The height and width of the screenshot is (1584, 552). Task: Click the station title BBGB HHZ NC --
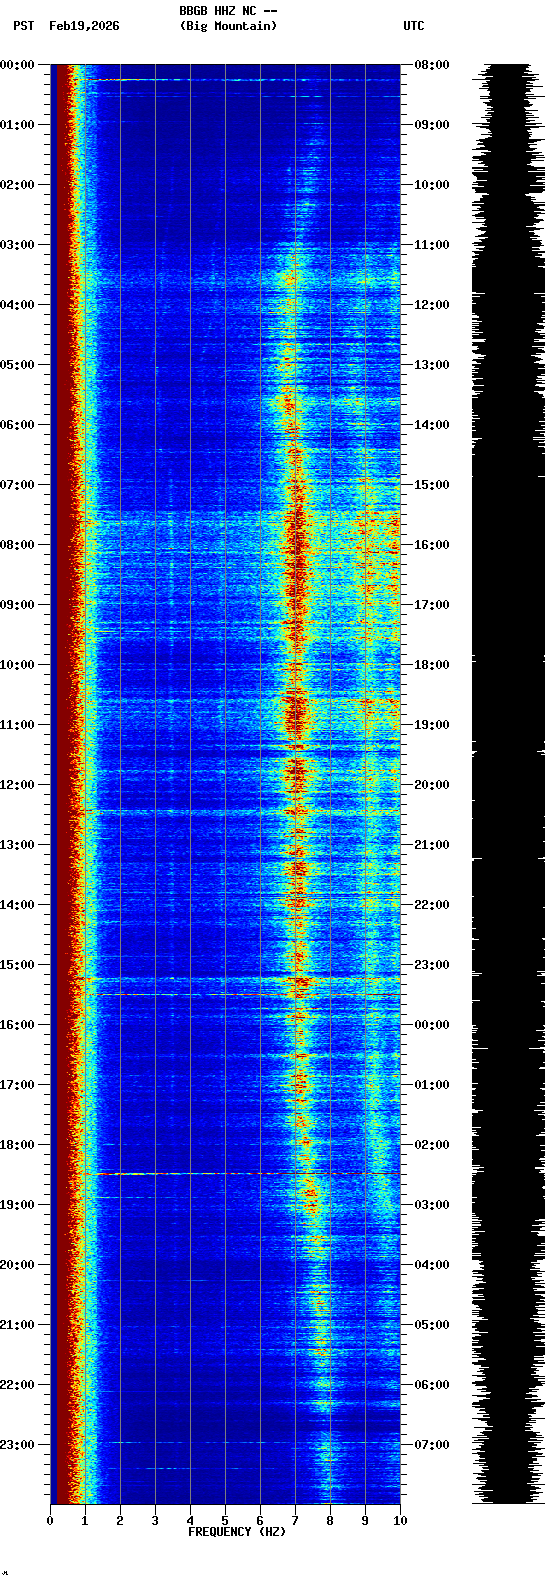pyautogui.click(x=228, y=11)
